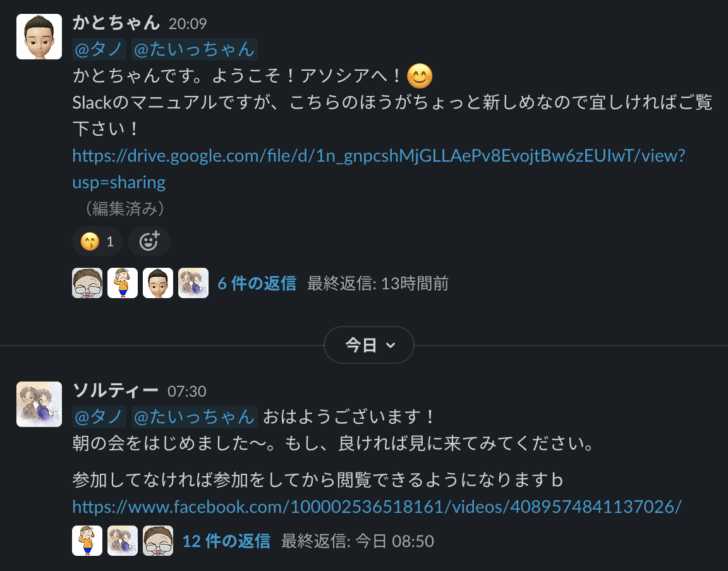Click the @たいっちゃん mention in ソルティー's message
The width and height of the screenshot is (728, 571).
[194, 416]
